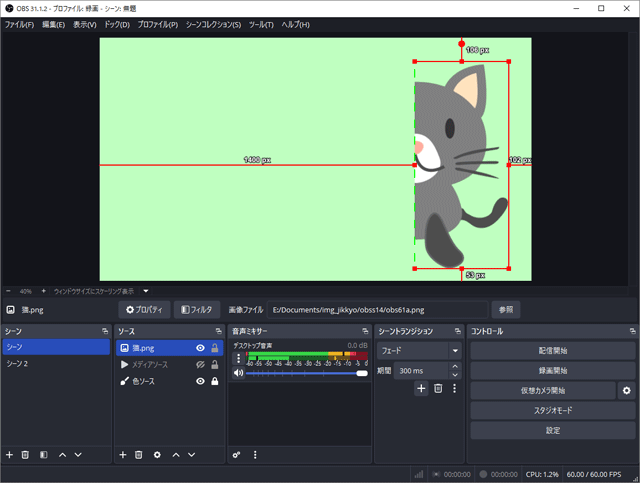640x483 pixels.
Task: Delete the selected scene with the trash icon
Action: click(x=25, y=454)
